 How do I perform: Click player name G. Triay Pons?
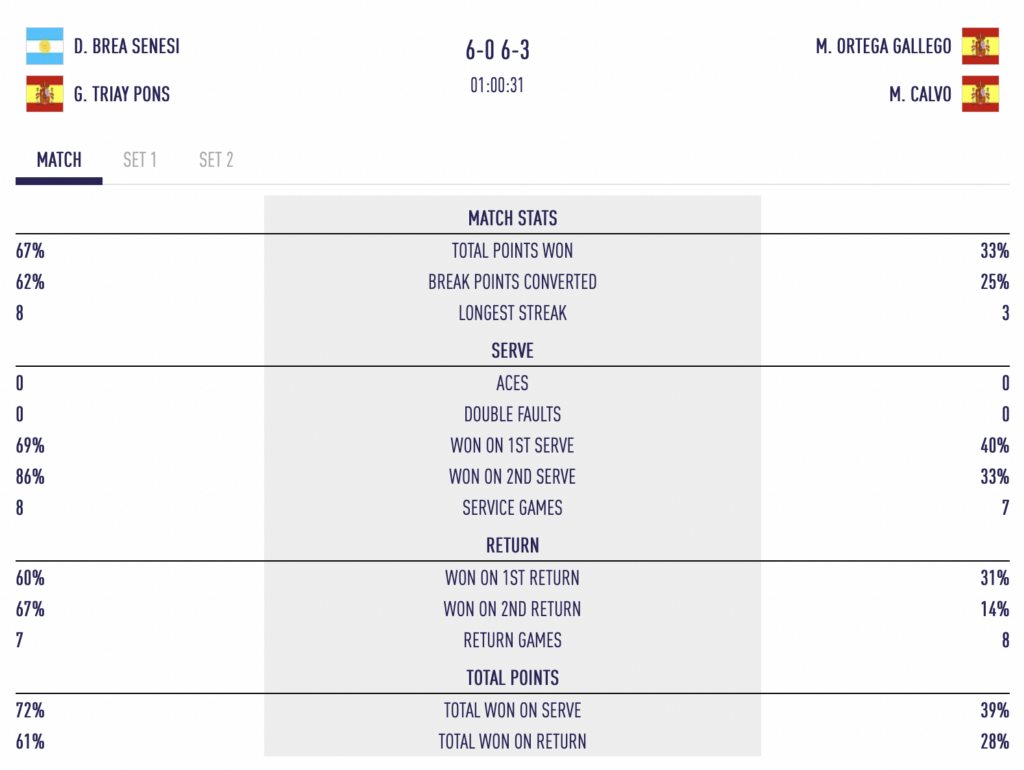(x=122, y=94)
